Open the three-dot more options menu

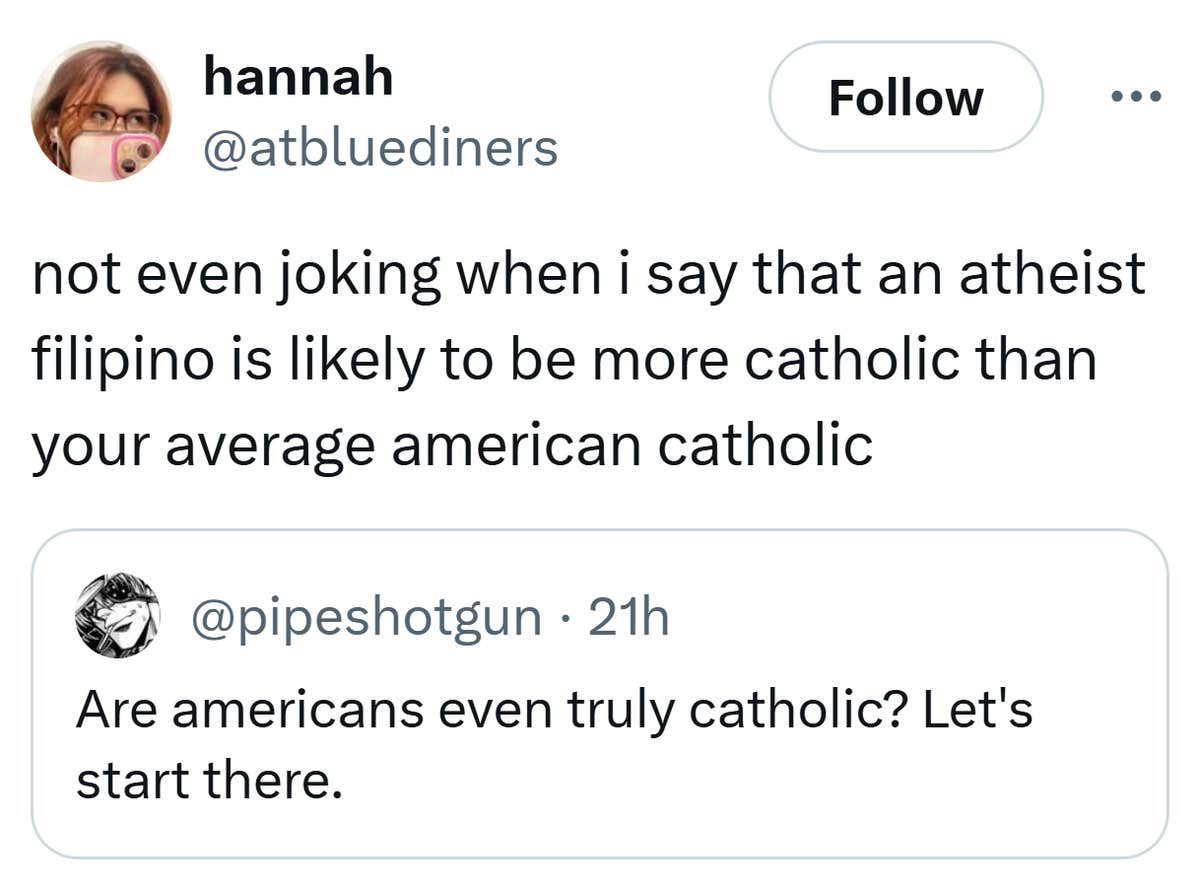point(1137,98)
